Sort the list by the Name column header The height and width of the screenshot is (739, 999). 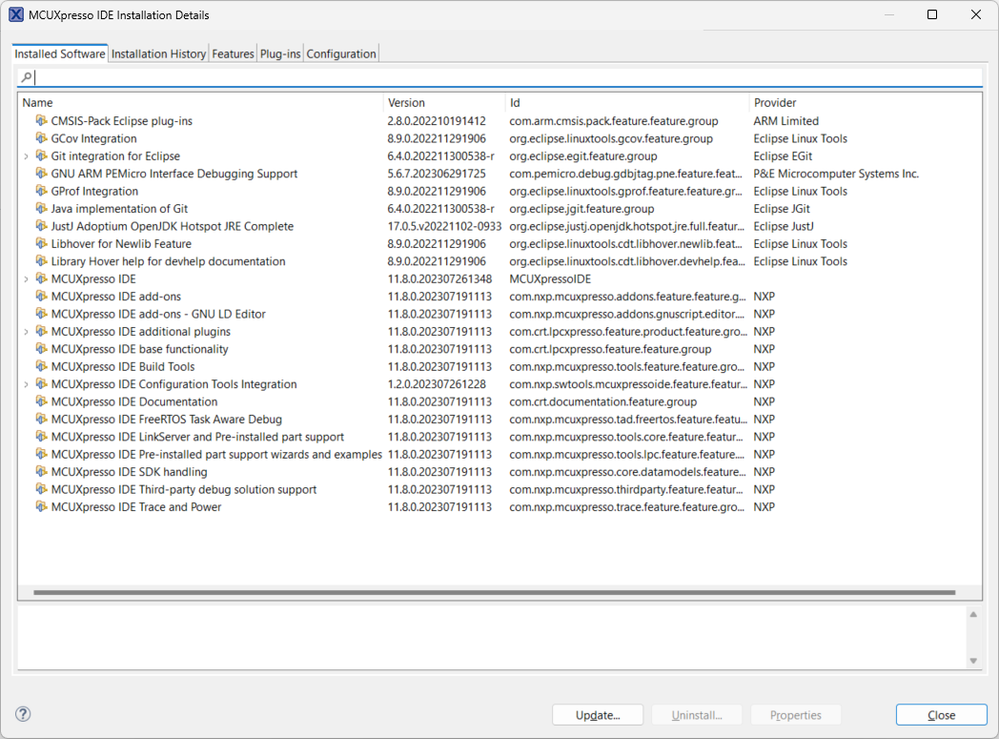click(201, 103)
